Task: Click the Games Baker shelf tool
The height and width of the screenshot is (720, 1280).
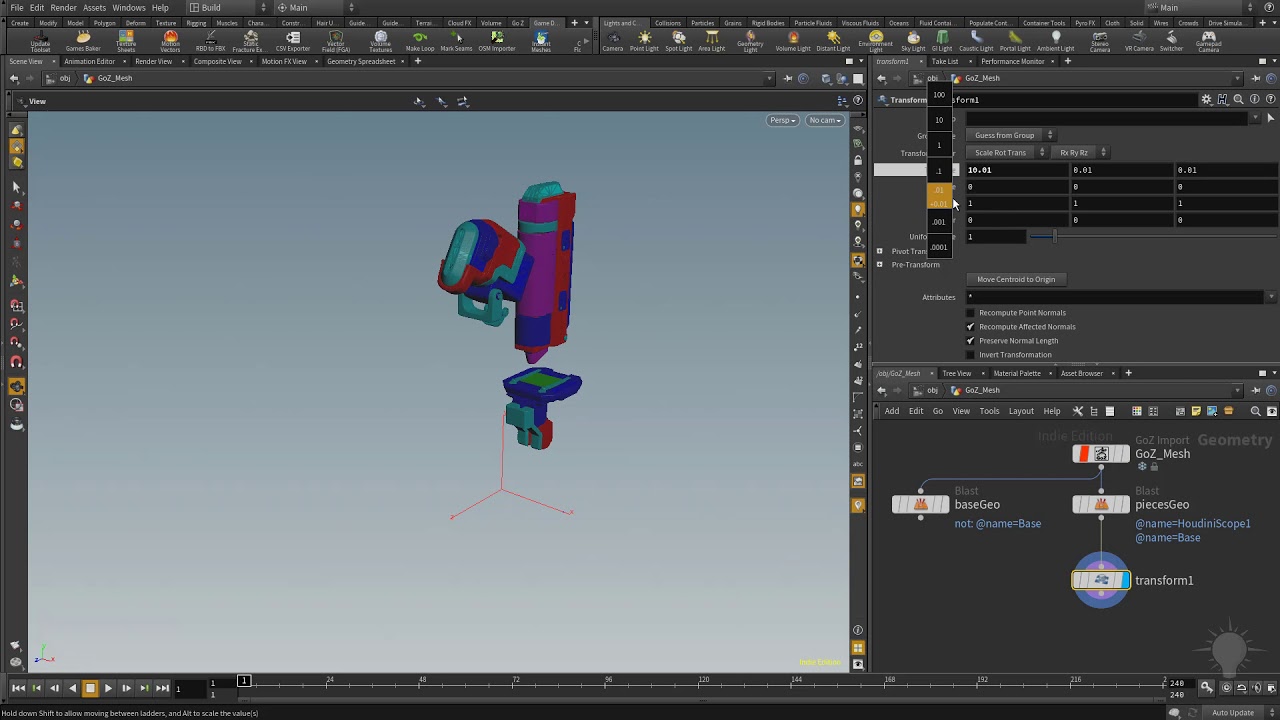Action: point(83,41)
